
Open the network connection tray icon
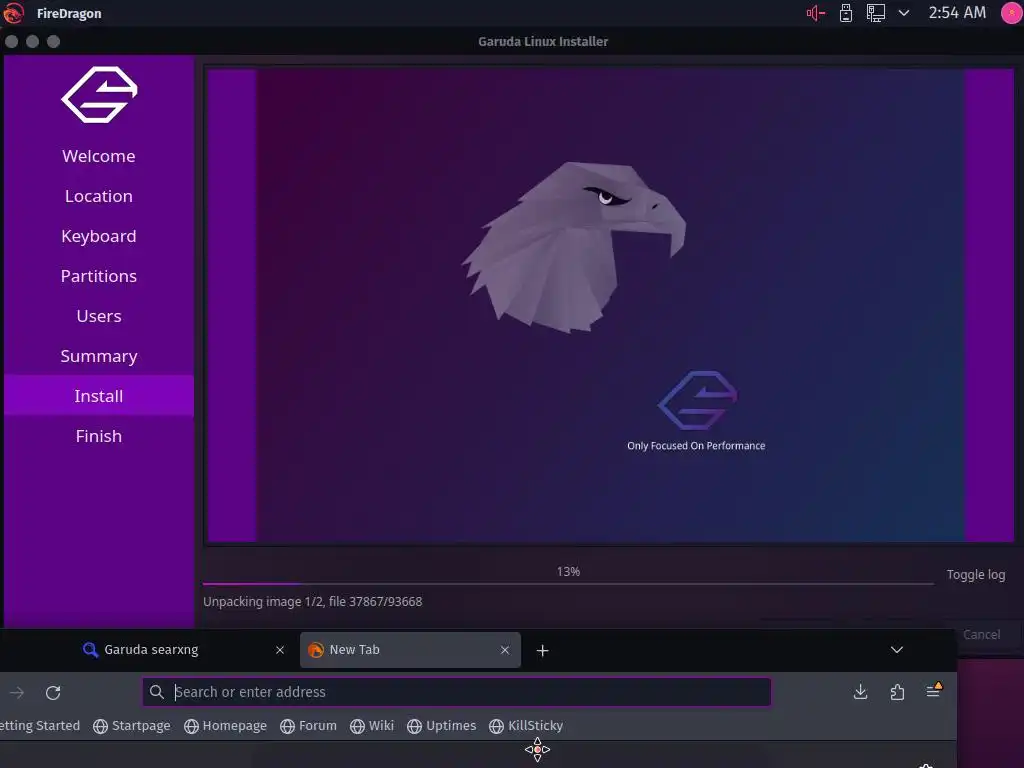coord(875,13)
